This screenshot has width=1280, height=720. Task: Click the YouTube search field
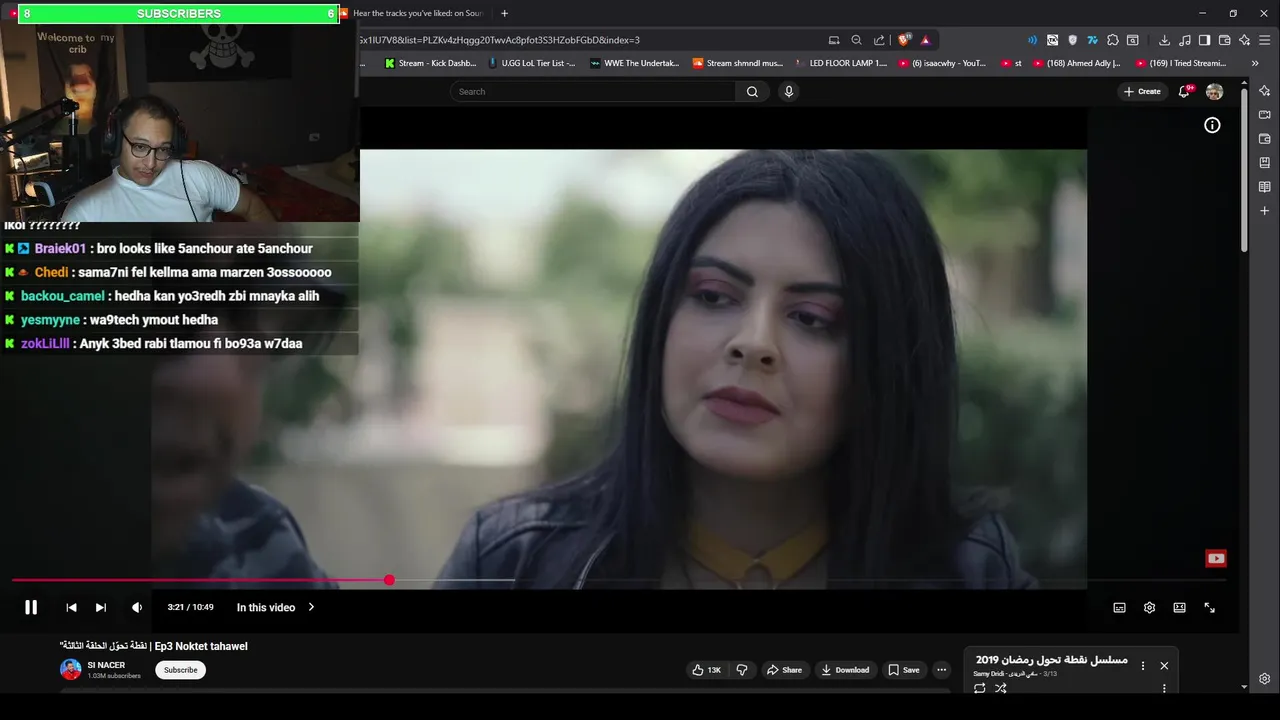(595, 91)
